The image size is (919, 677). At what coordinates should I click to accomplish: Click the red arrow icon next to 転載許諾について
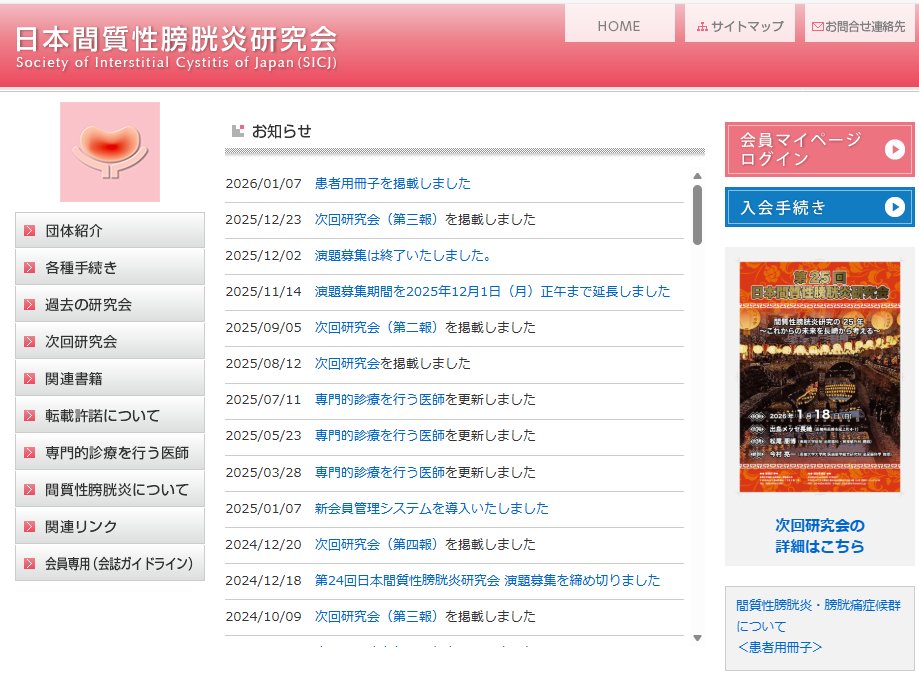click(29, 416)
